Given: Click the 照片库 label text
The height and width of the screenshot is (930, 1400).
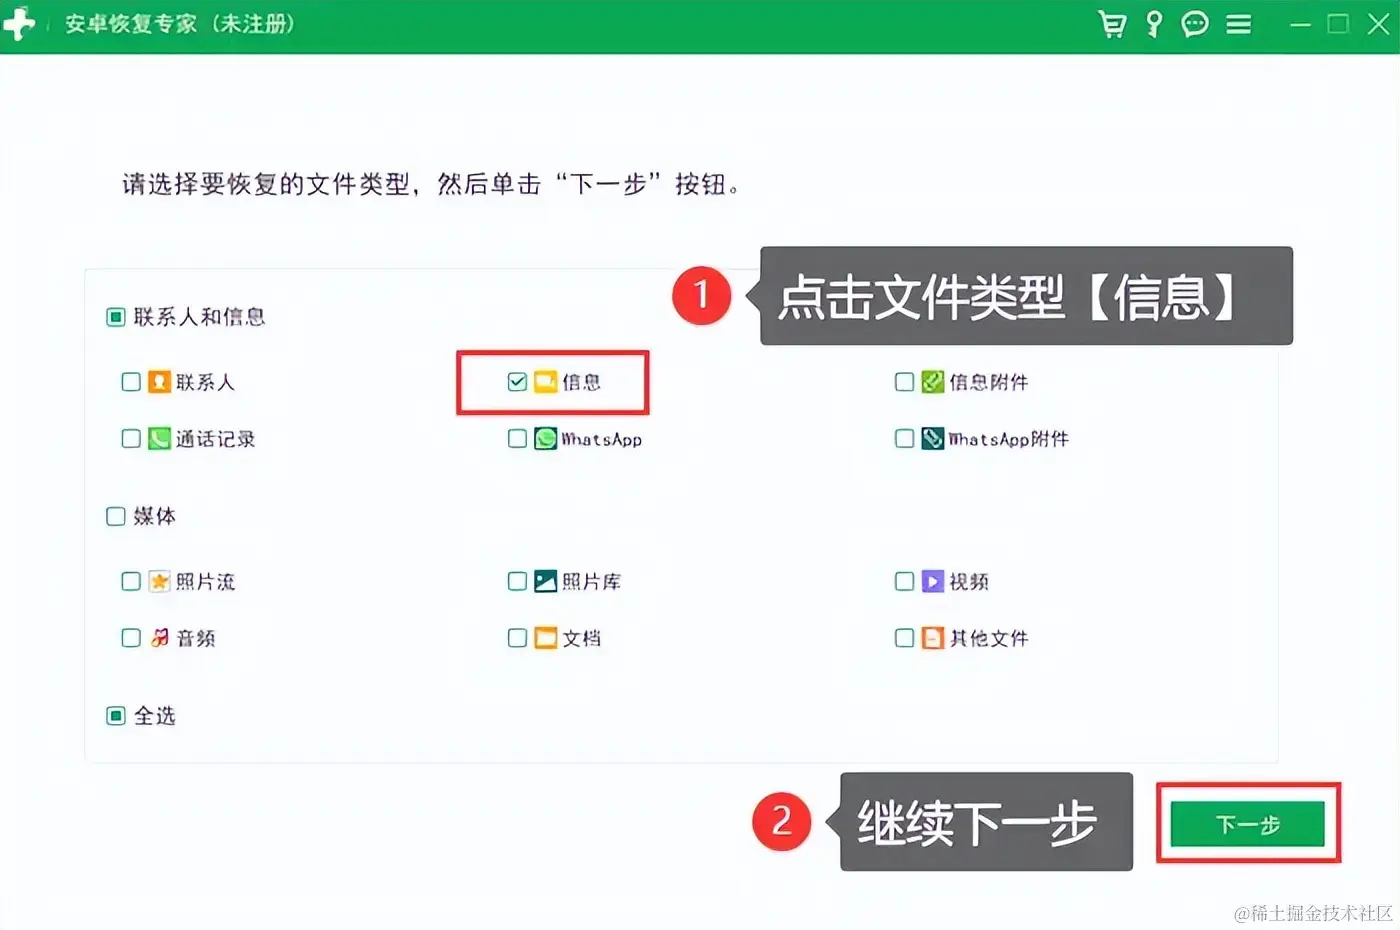Looking at the screenshot, I should pyautogui.click(x=592, y=582).
